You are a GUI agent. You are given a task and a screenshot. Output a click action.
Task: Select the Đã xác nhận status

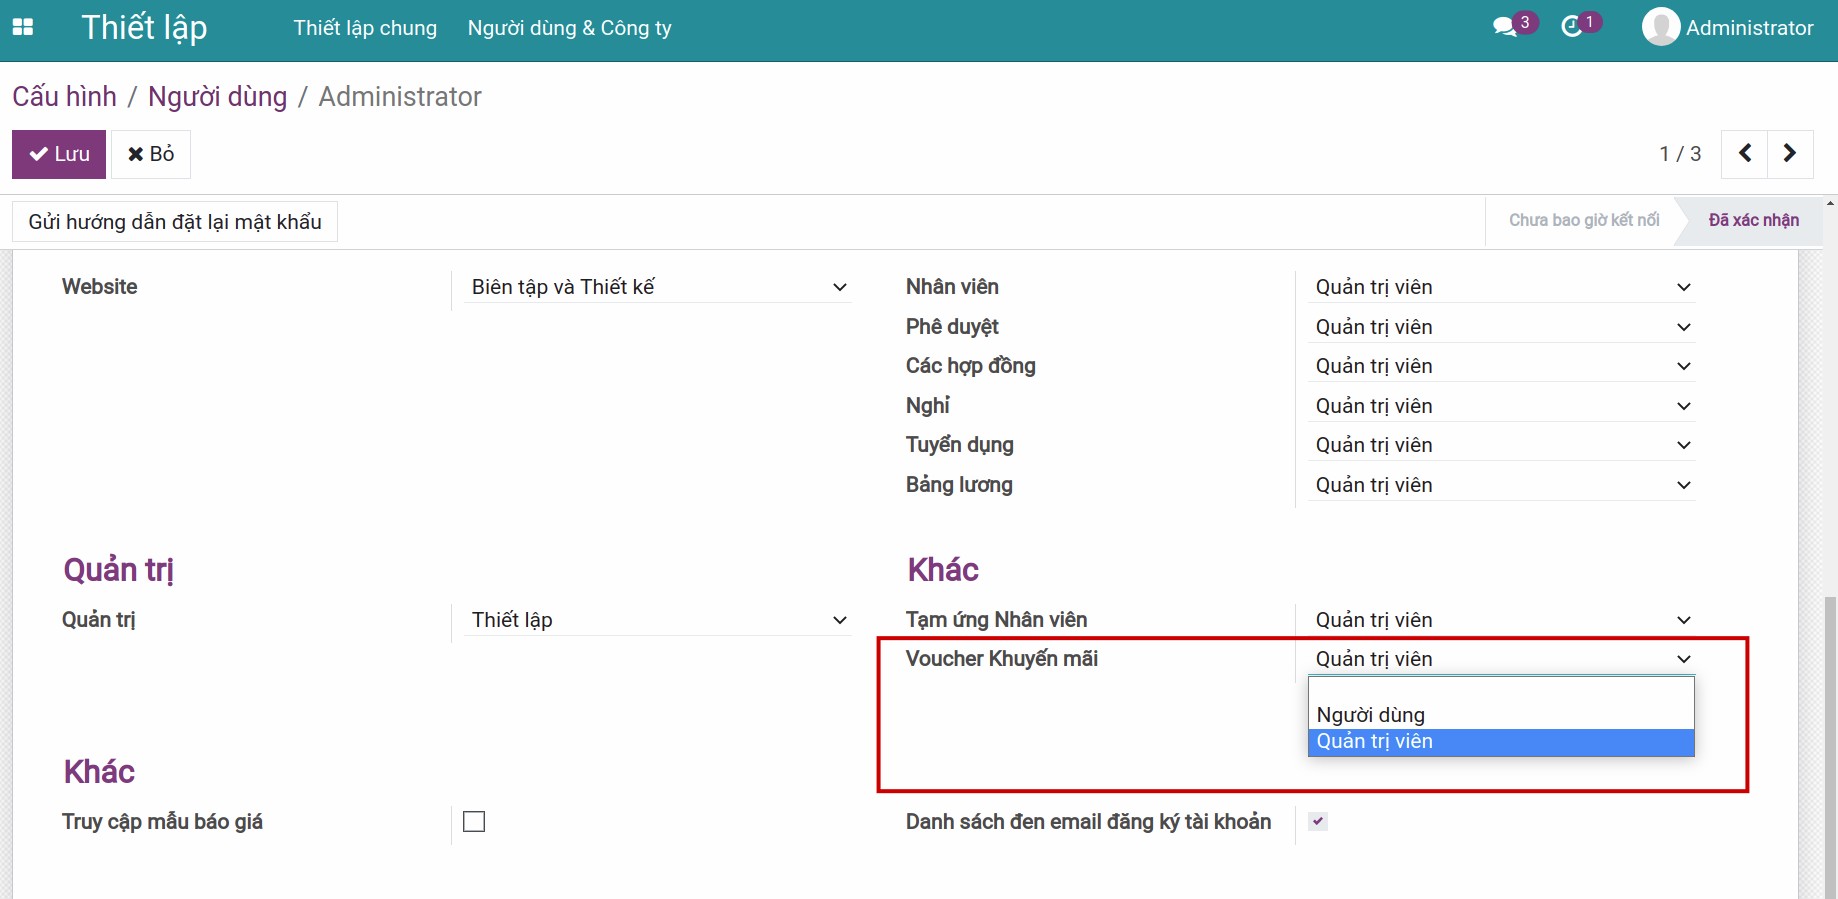pyautogui.click(x=1754, y=220)
